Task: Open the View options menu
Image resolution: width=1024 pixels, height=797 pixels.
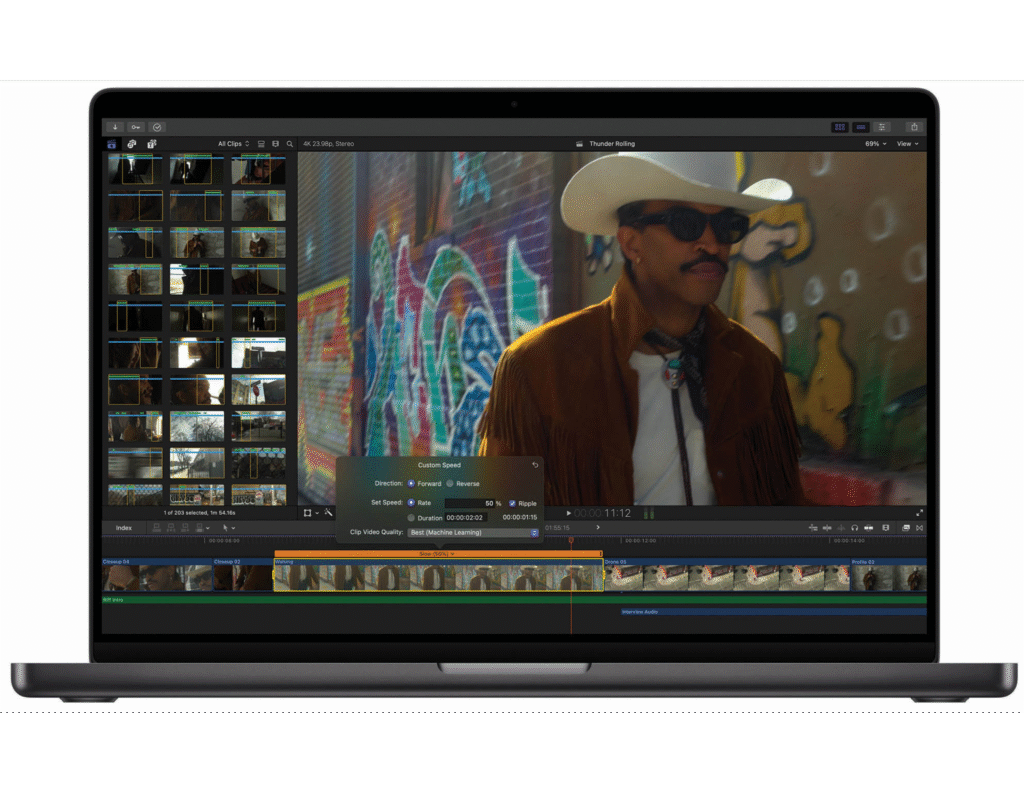Action: point(907,144)
